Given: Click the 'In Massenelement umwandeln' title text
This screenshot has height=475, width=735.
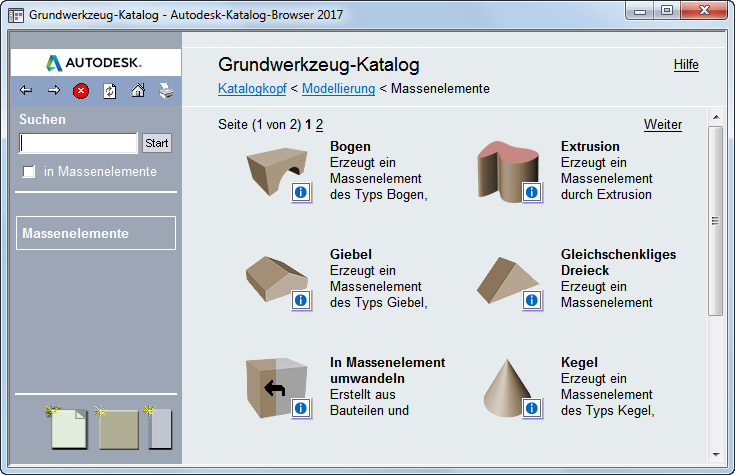Looking at the screenshot, I should click(x=388, y=370).
